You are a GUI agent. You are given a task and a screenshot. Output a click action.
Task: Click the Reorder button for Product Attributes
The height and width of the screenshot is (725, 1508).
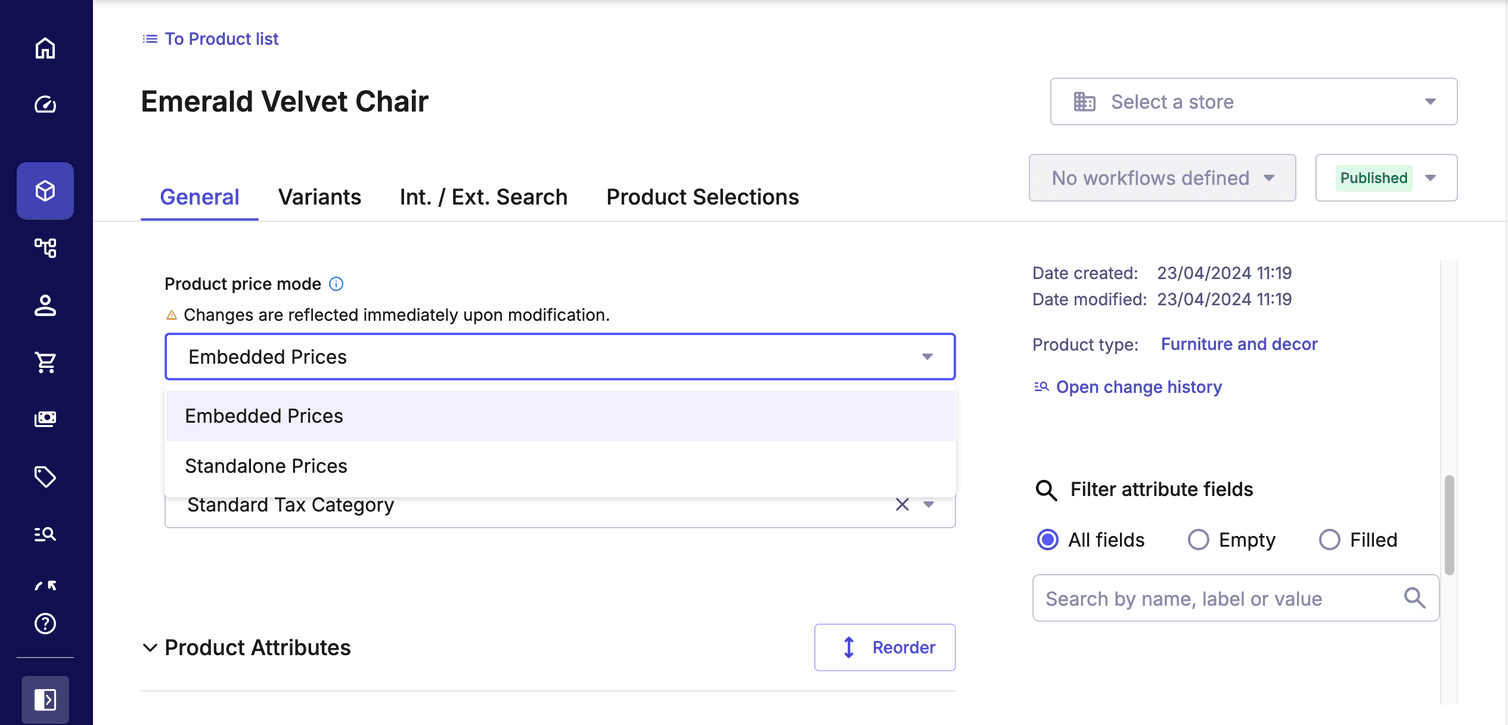[884, 647]
